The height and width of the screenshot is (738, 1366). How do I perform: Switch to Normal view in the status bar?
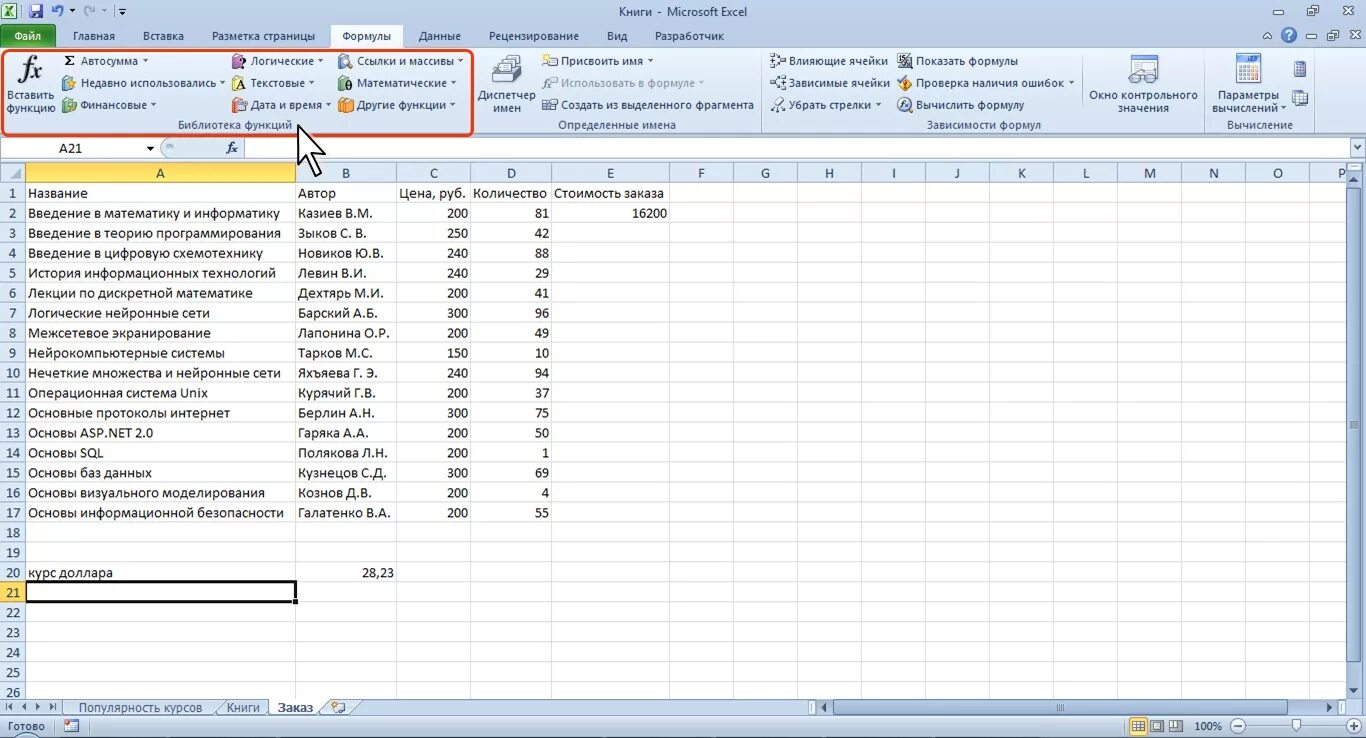[1138, 726]
